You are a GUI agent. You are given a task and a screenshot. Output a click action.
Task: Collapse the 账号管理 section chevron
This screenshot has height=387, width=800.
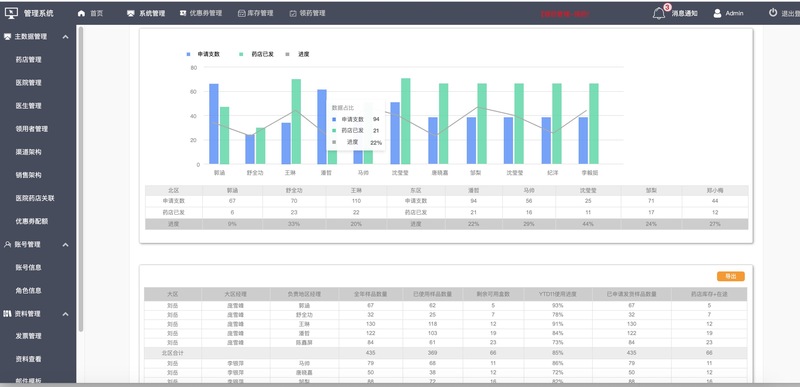point(65,245)
